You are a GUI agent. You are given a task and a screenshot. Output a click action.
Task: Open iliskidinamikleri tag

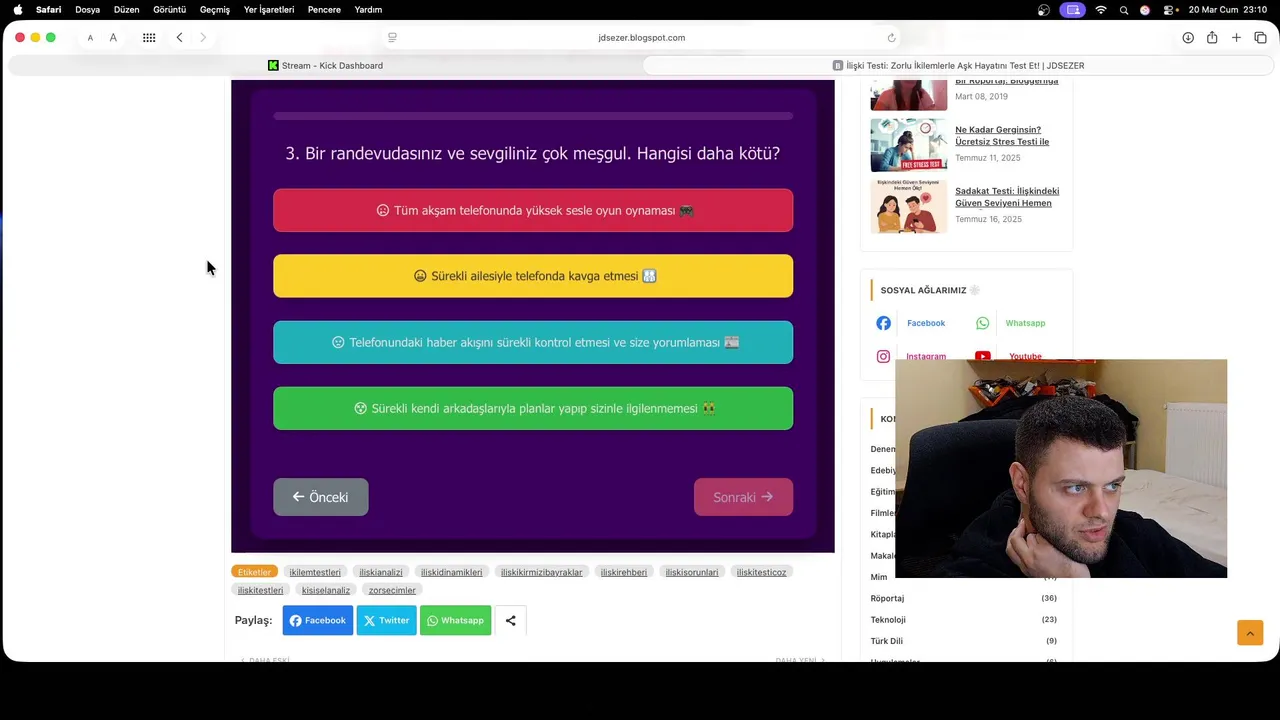tap(451, 572)
